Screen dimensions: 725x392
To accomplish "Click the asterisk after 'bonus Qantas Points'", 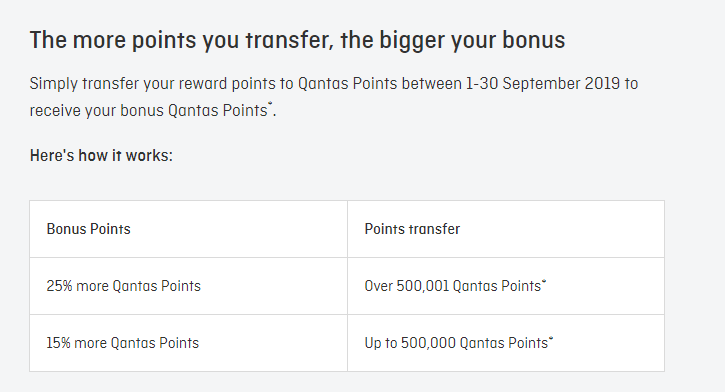I will (270, 104).
